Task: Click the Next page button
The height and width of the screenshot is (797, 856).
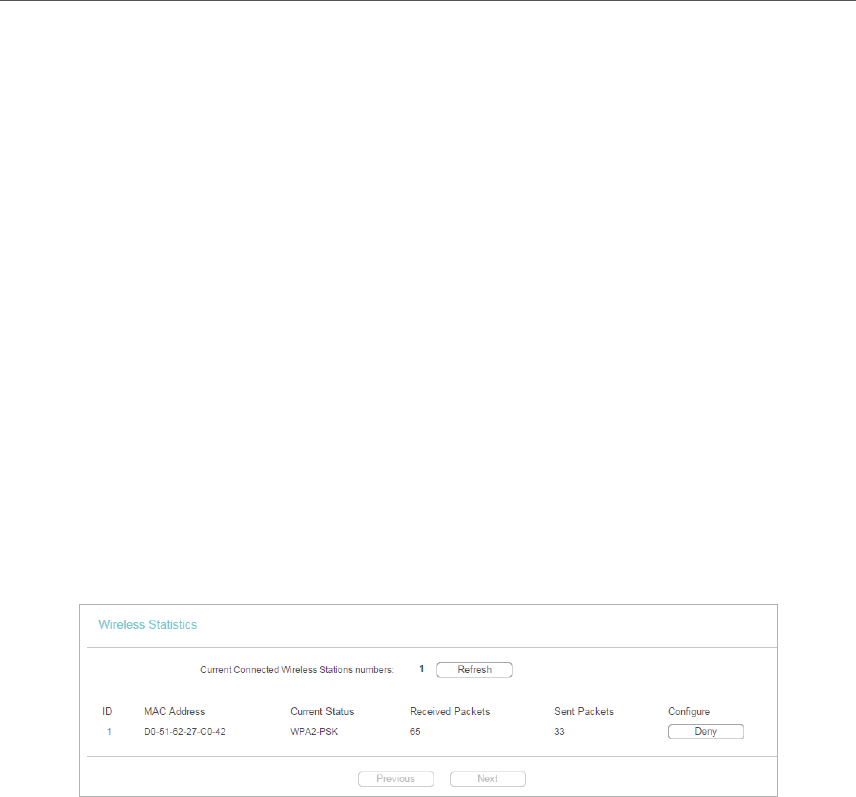Action: click(488, 779)
